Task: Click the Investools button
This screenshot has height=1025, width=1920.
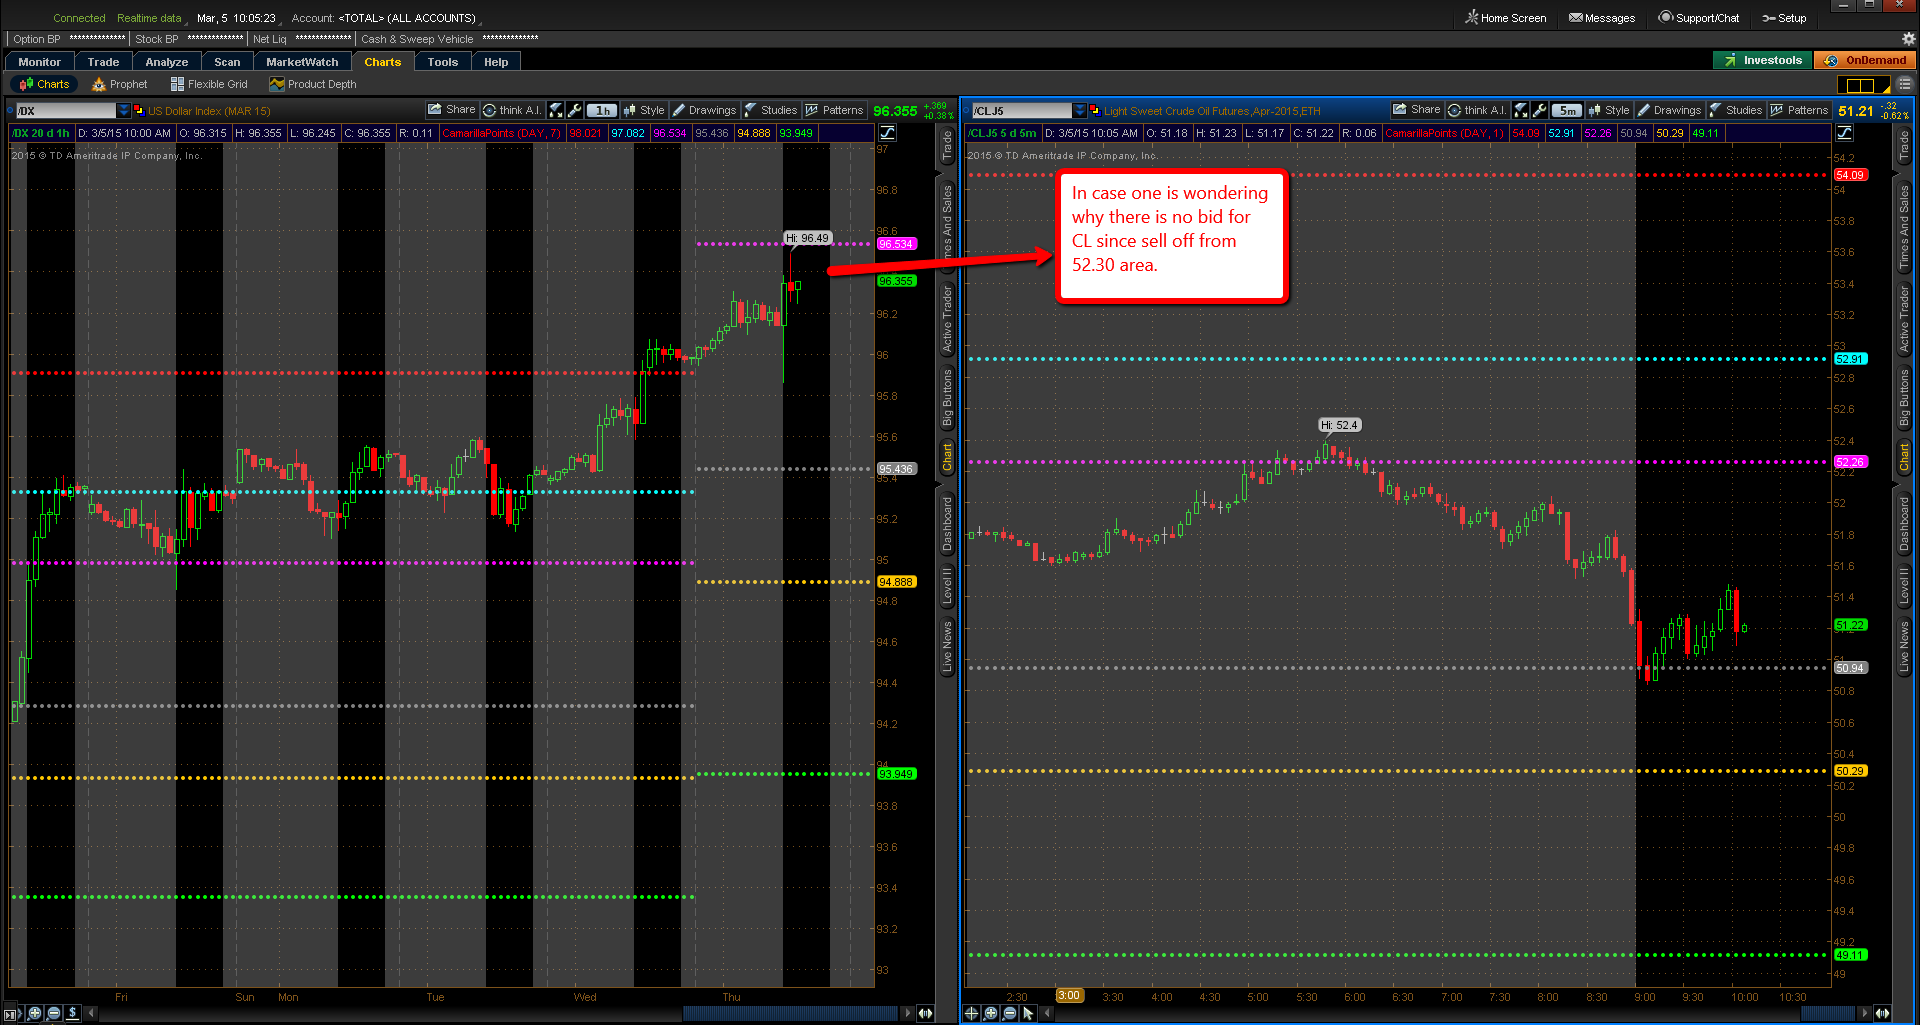Action: click(1762, 60)
